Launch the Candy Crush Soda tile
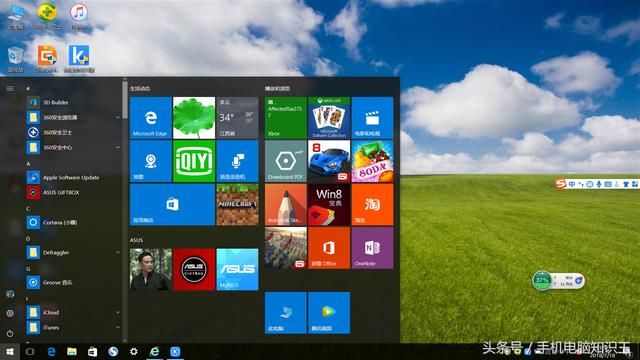The image size is (640, 360). 372,161
